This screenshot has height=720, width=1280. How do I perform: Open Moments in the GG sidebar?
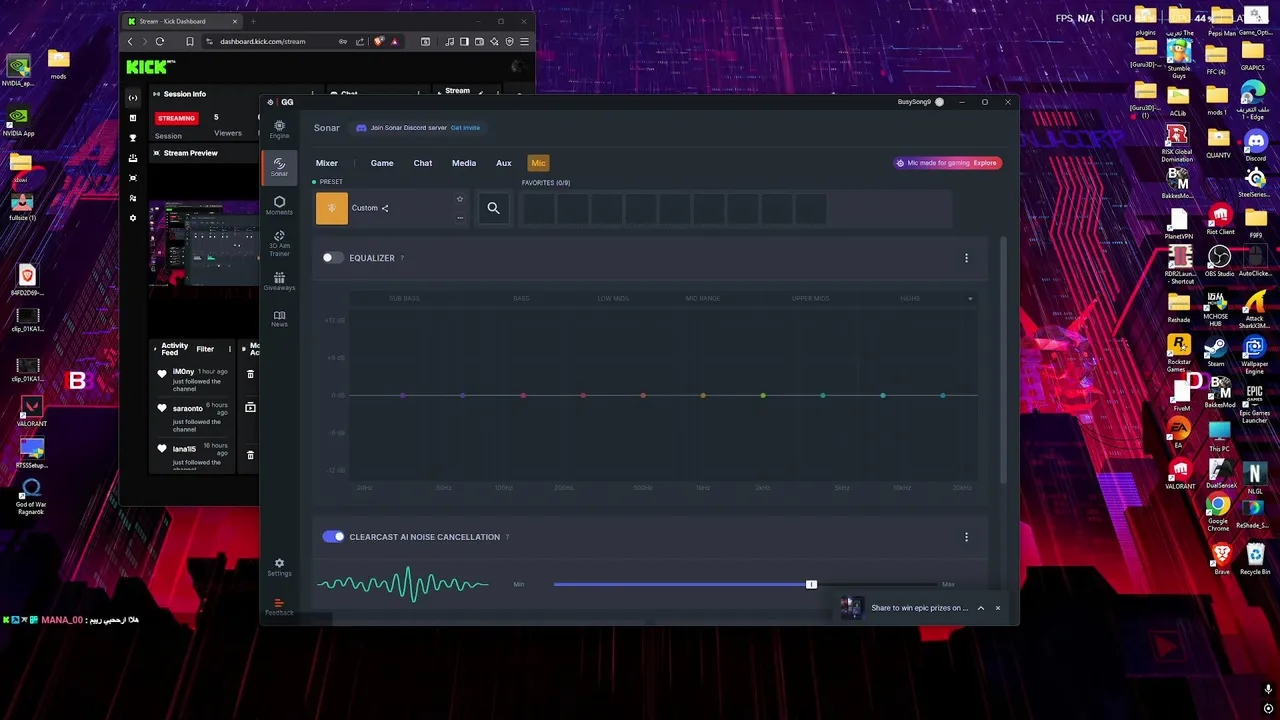(279, 205)
